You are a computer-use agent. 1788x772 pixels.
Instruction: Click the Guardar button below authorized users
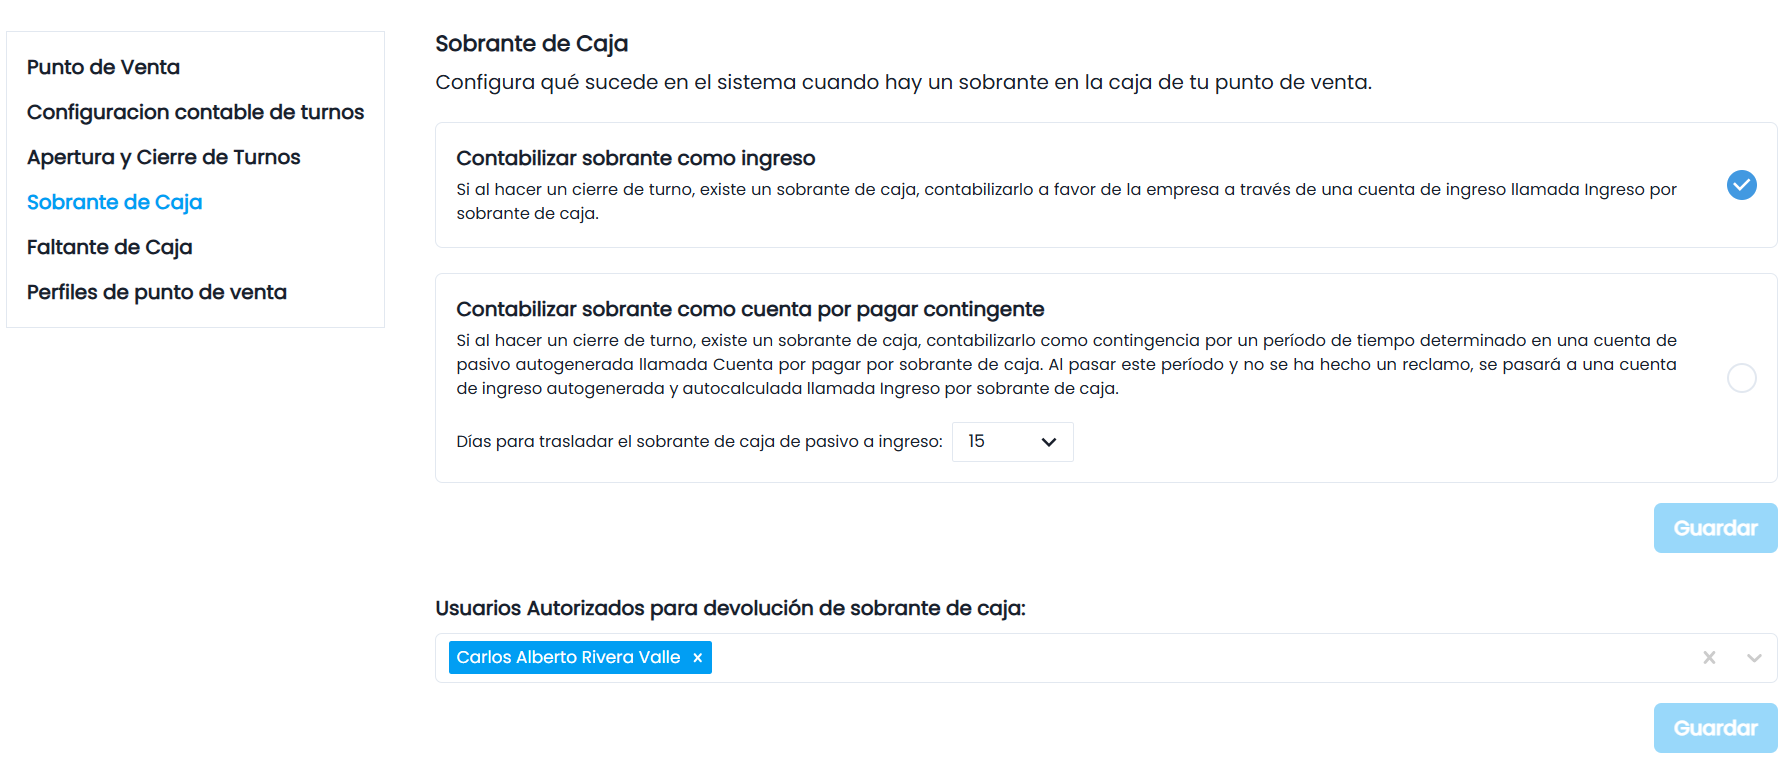click(1715, 728)
